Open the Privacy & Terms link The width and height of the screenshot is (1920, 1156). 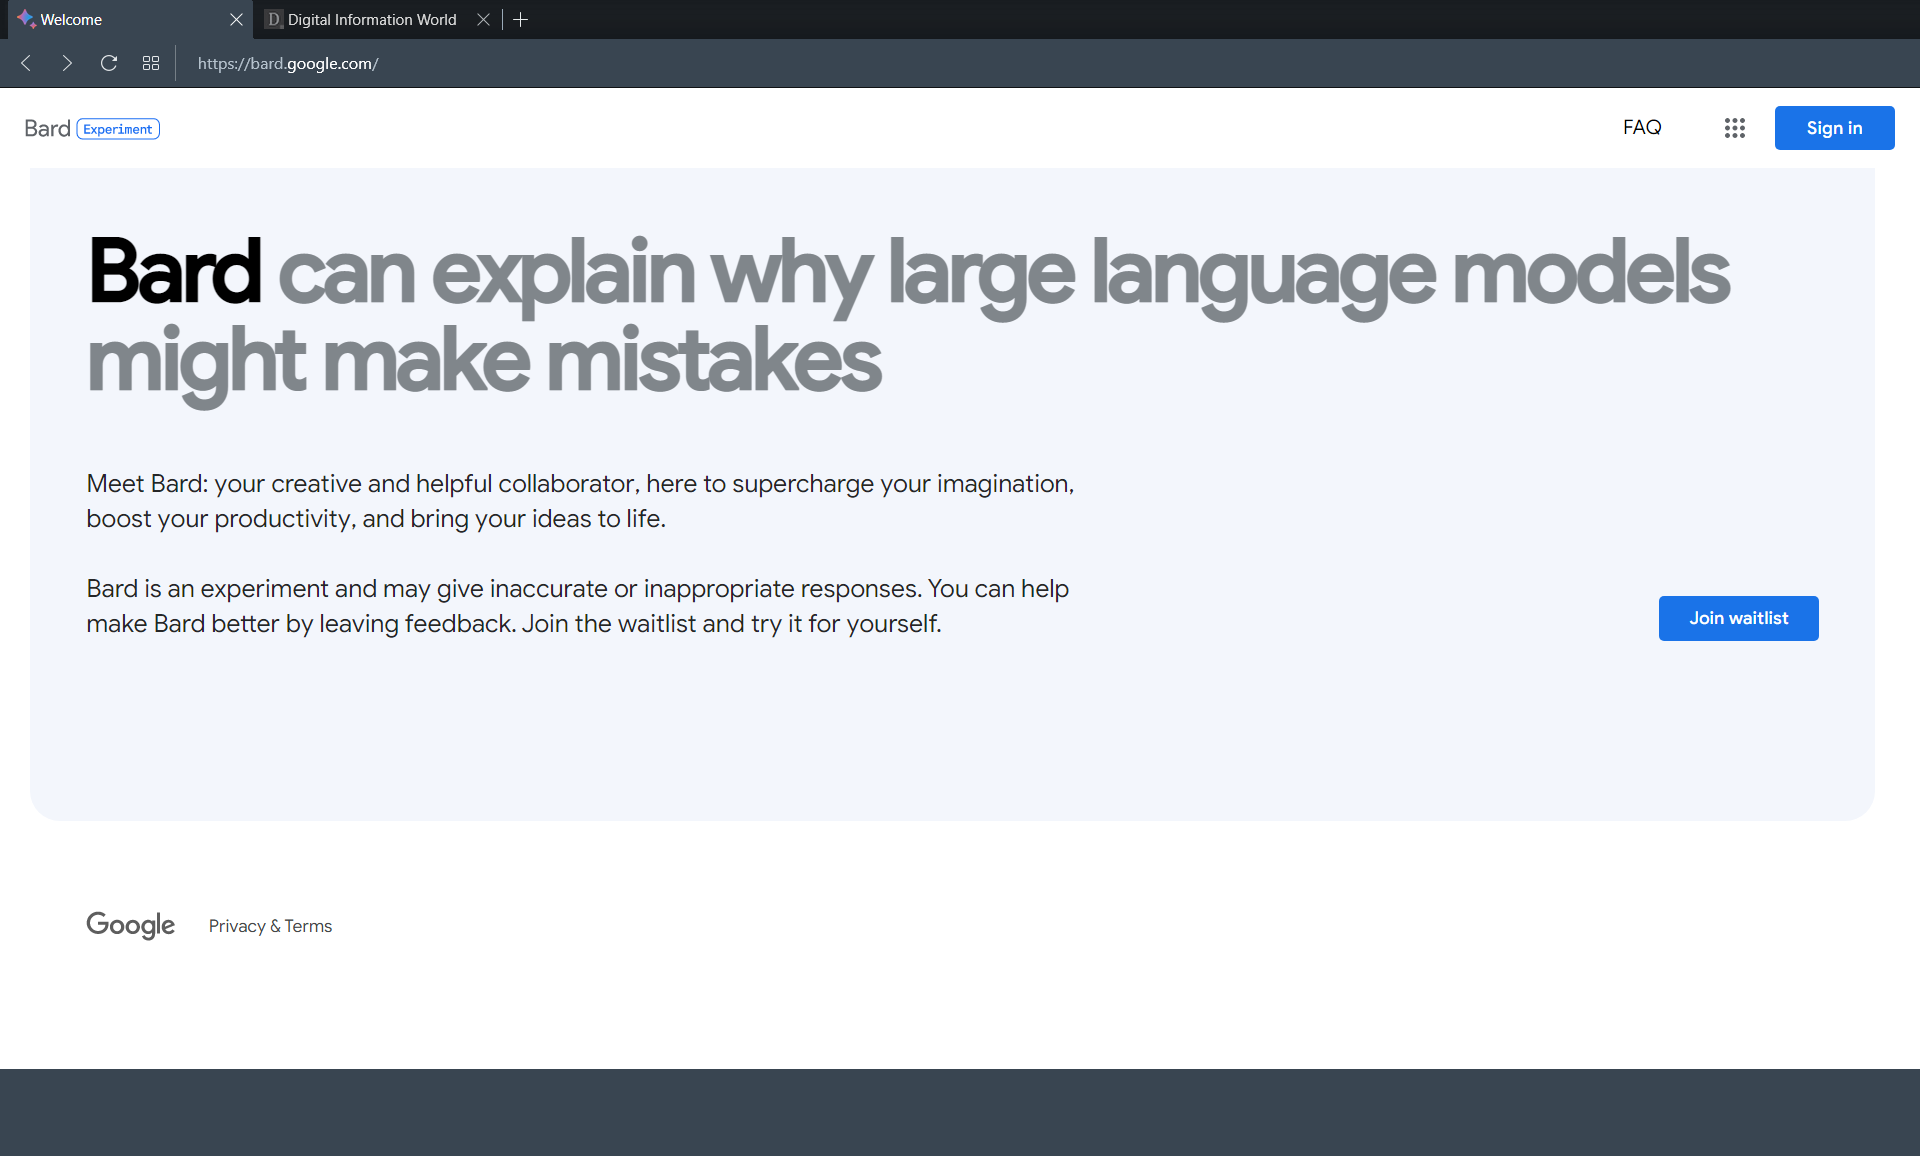[x=270, y=926]
